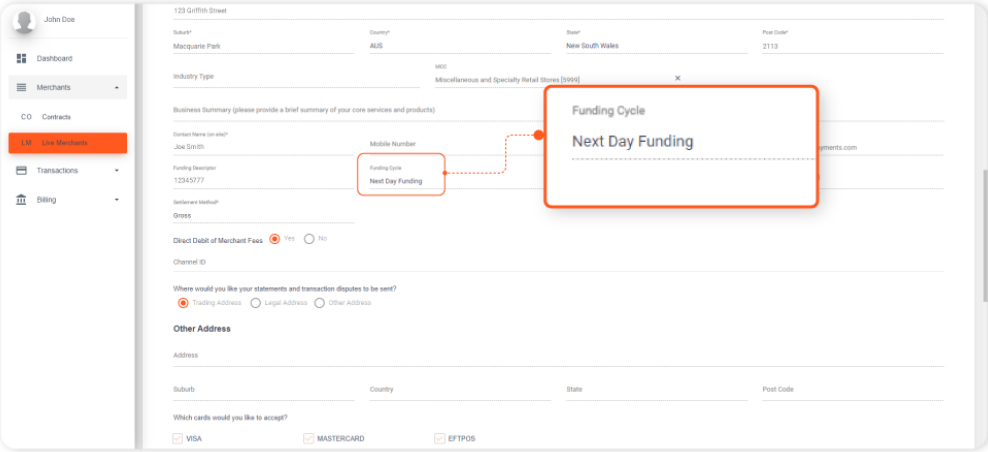Click the Billing bank icon

[21, 200]
